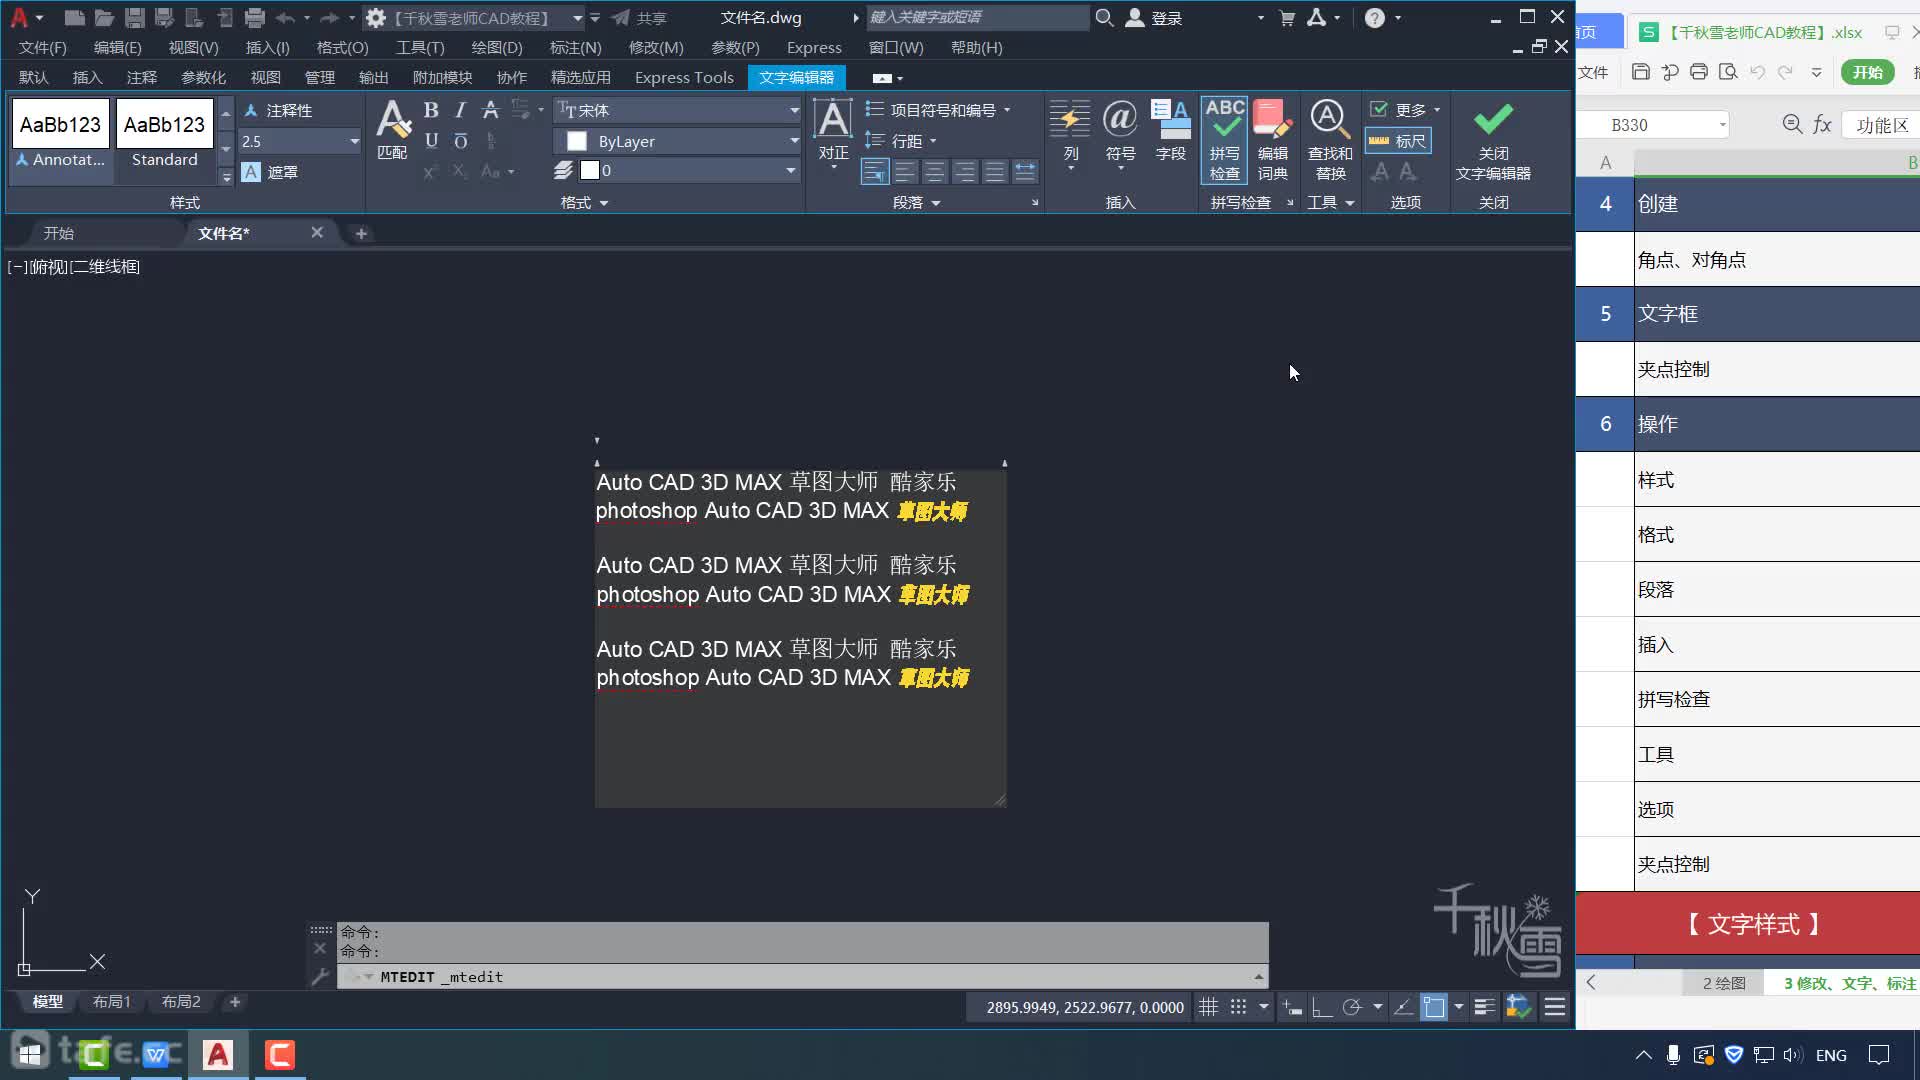Open the ByLayer text color dropdown

[x=794, y=141]
